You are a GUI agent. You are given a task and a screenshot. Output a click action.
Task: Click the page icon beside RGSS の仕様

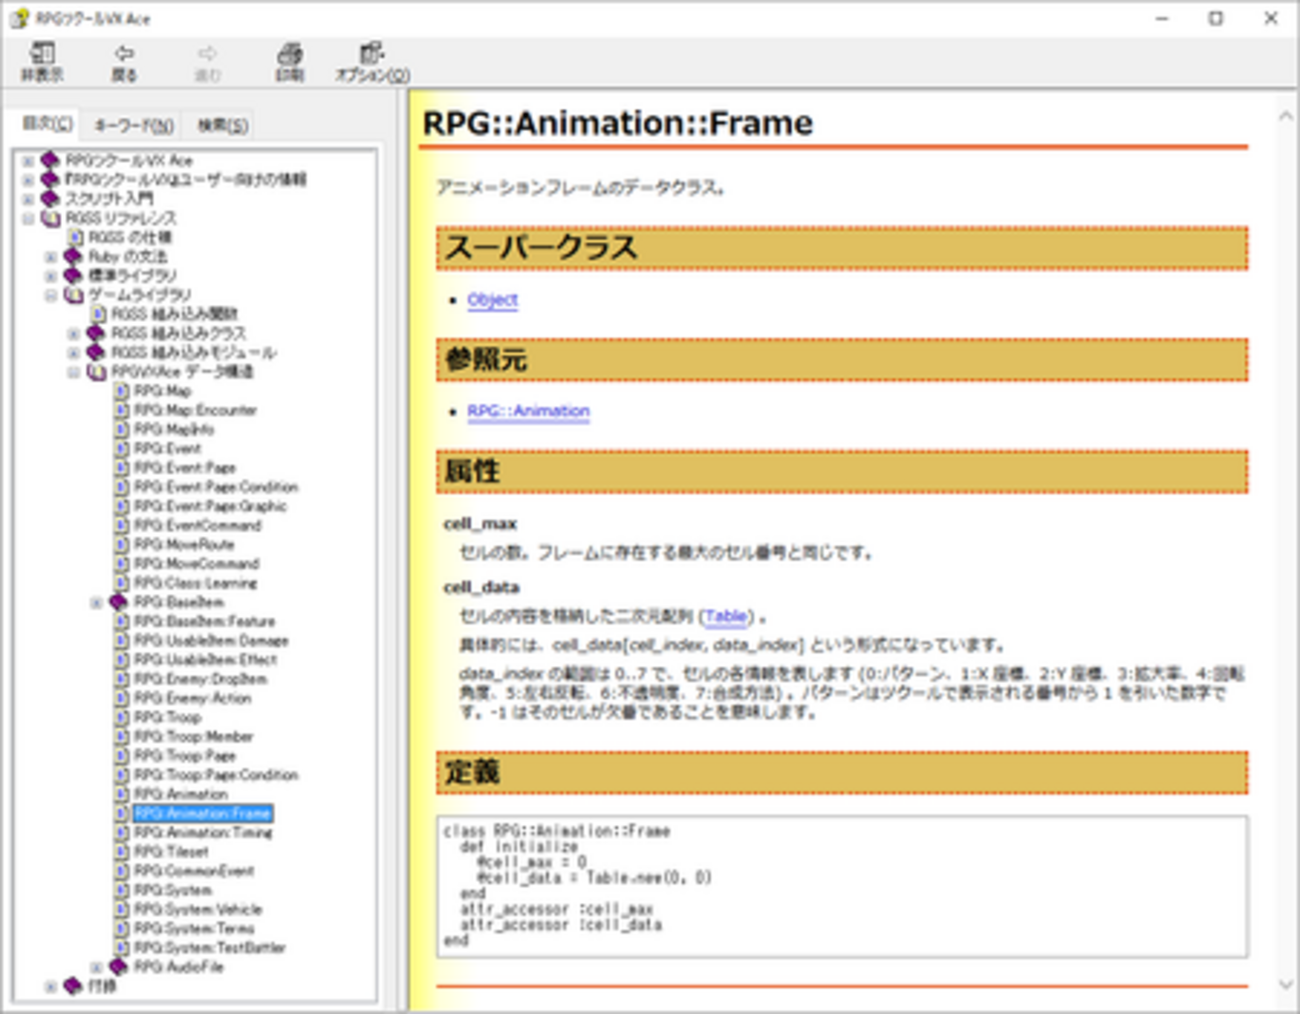tap(75, 237)
